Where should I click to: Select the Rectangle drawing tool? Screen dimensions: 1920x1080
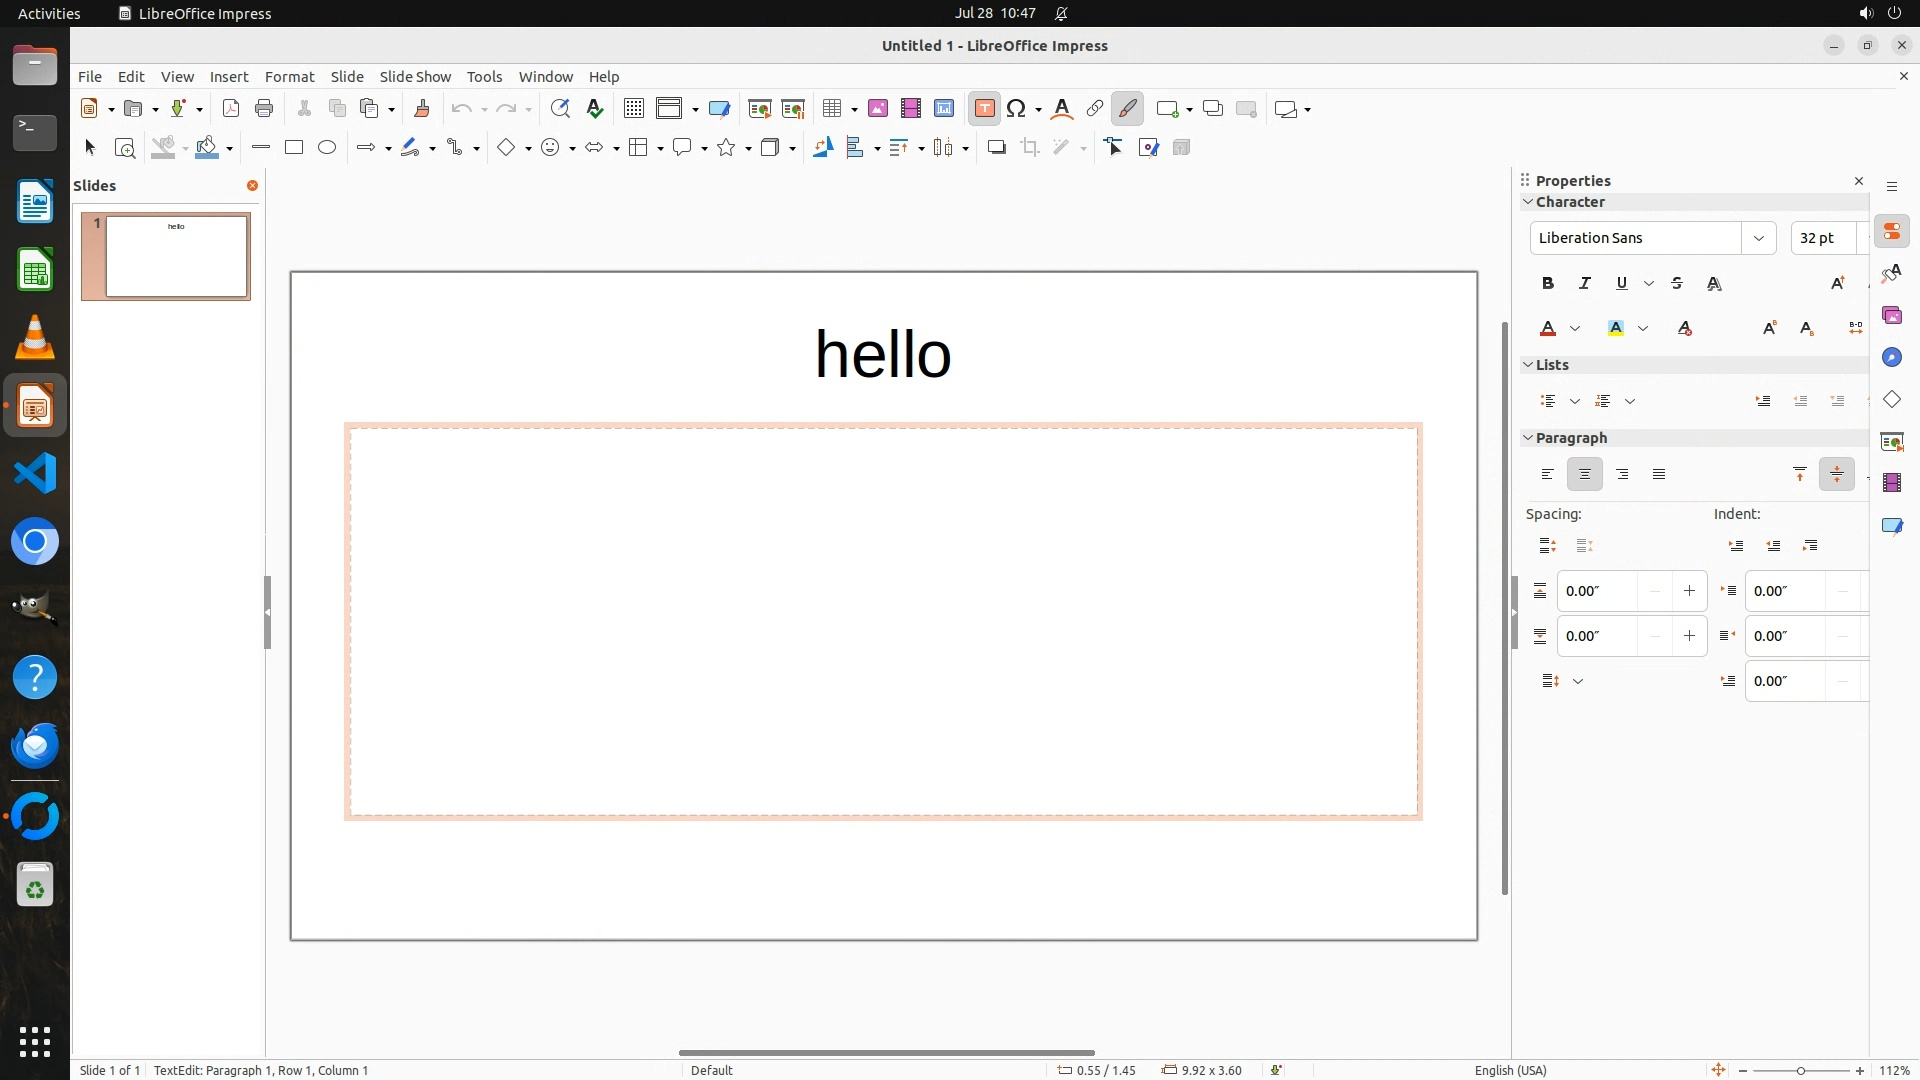click(x=294, y=148)
